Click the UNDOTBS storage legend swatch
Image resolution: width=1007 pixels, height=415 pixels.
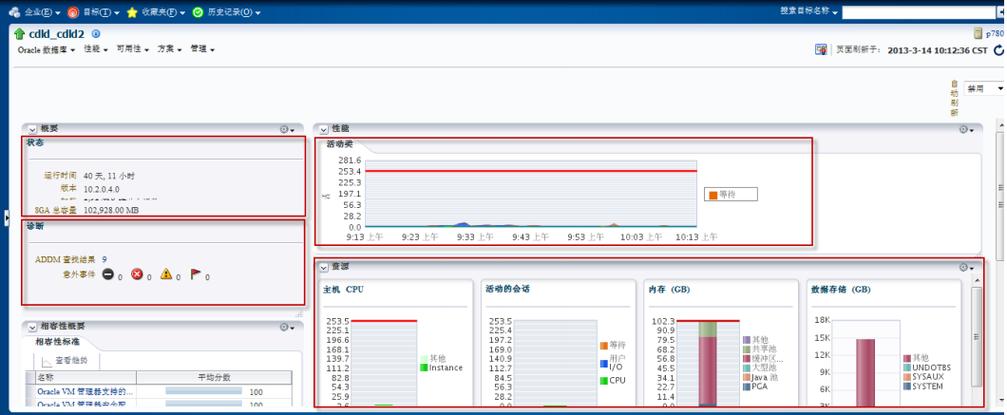(x=907, y=368)
